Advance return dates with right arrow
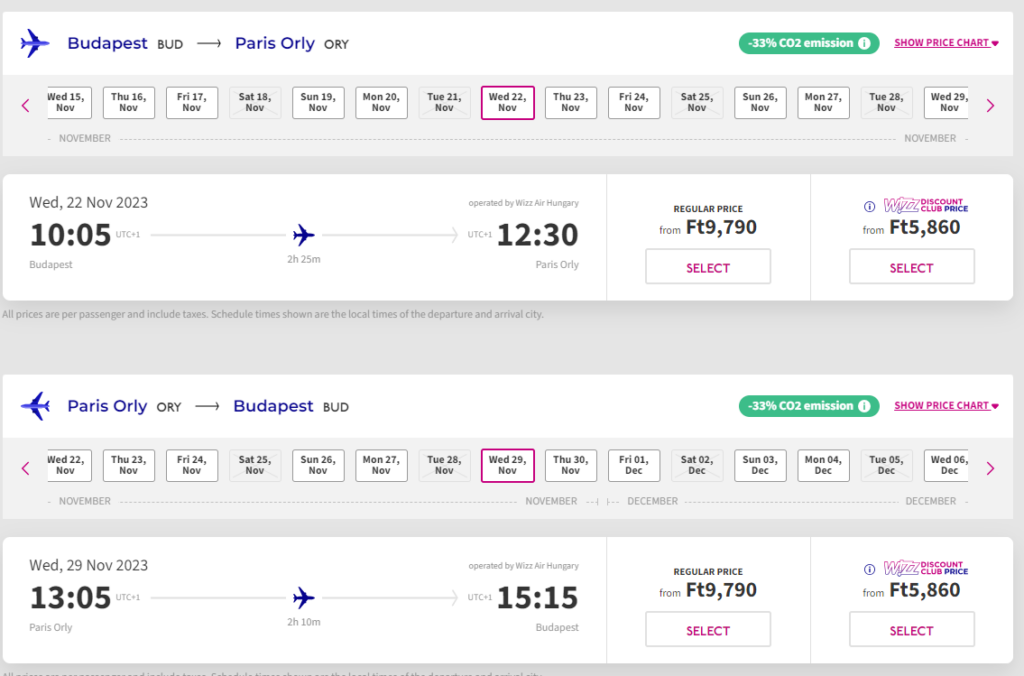1024x676 pixels. coord(990,467)
